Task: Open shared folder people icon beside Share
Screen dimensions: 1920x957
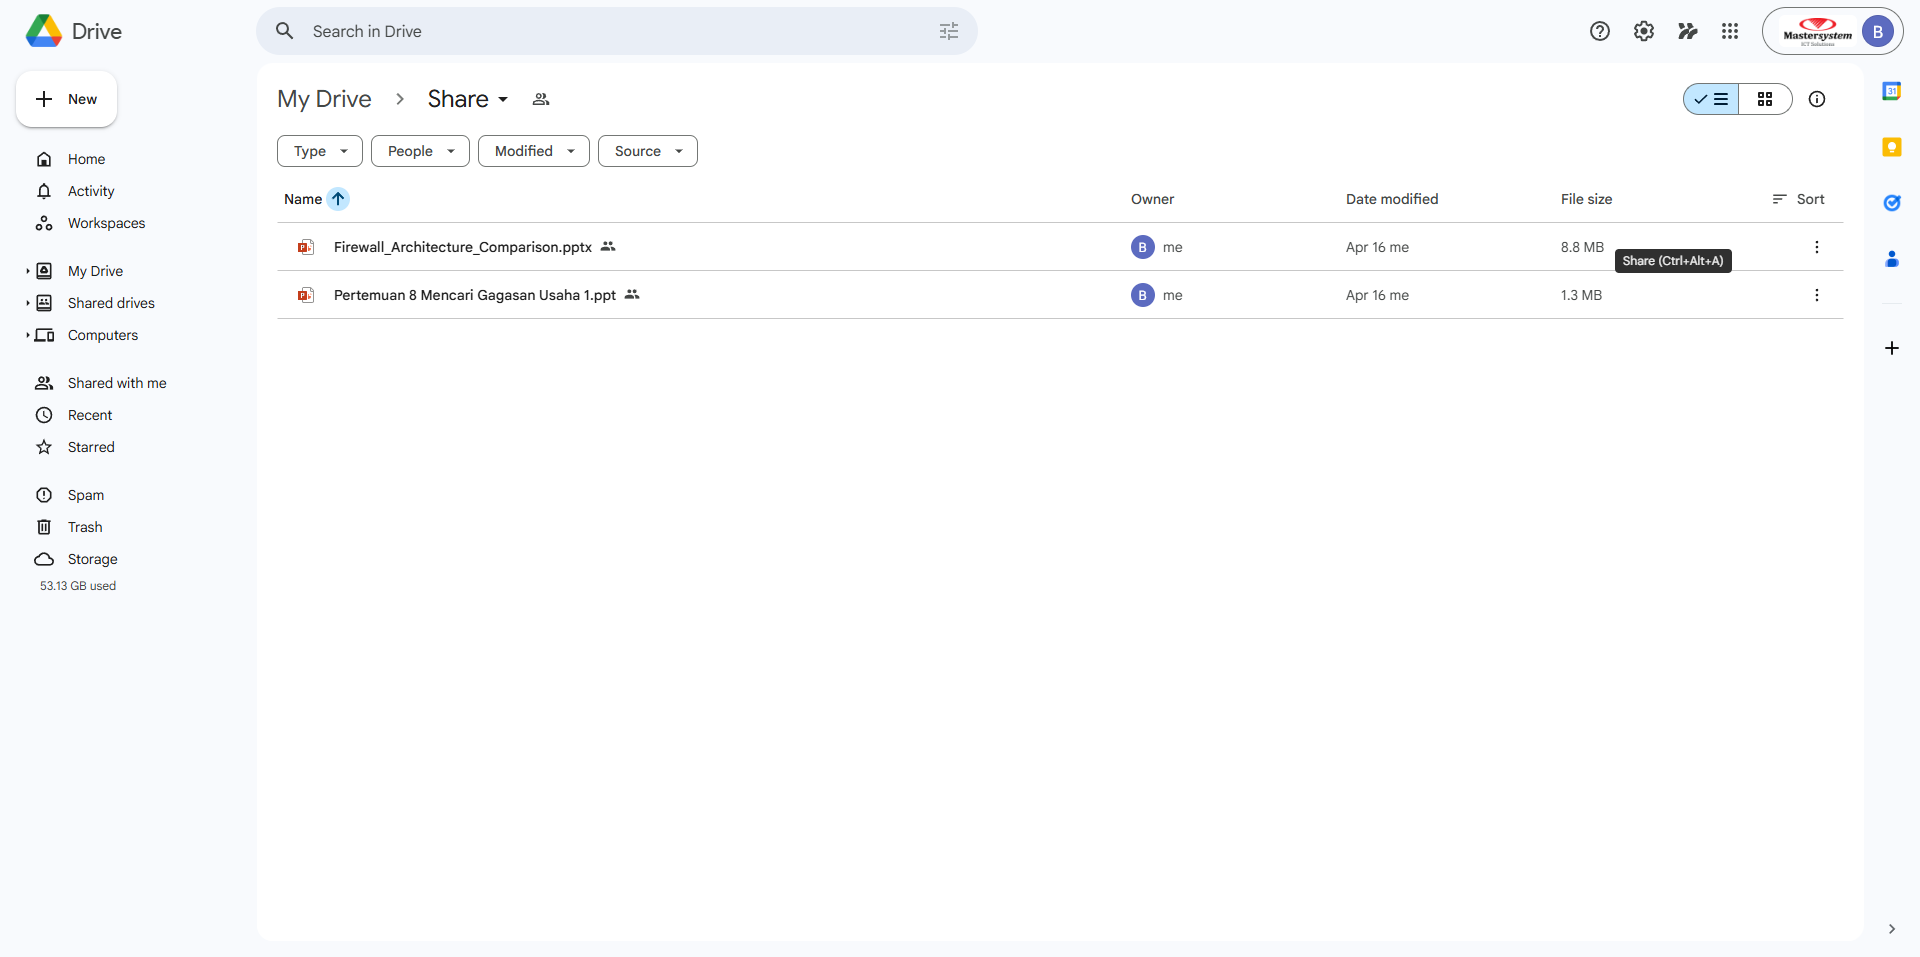Action: point(541,99)
